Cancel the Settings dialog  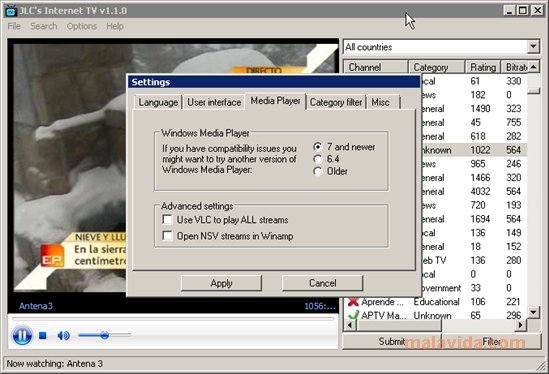coord(322,283)
